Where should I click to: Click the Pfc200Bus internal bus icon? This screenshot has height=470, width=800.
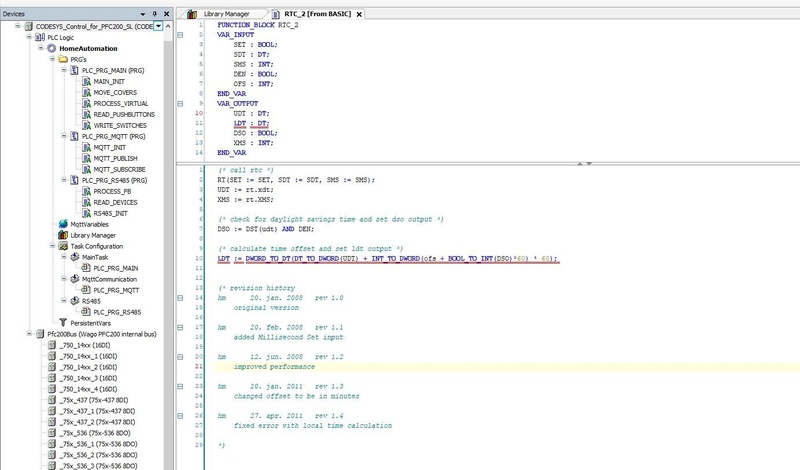tap(40, 334)
